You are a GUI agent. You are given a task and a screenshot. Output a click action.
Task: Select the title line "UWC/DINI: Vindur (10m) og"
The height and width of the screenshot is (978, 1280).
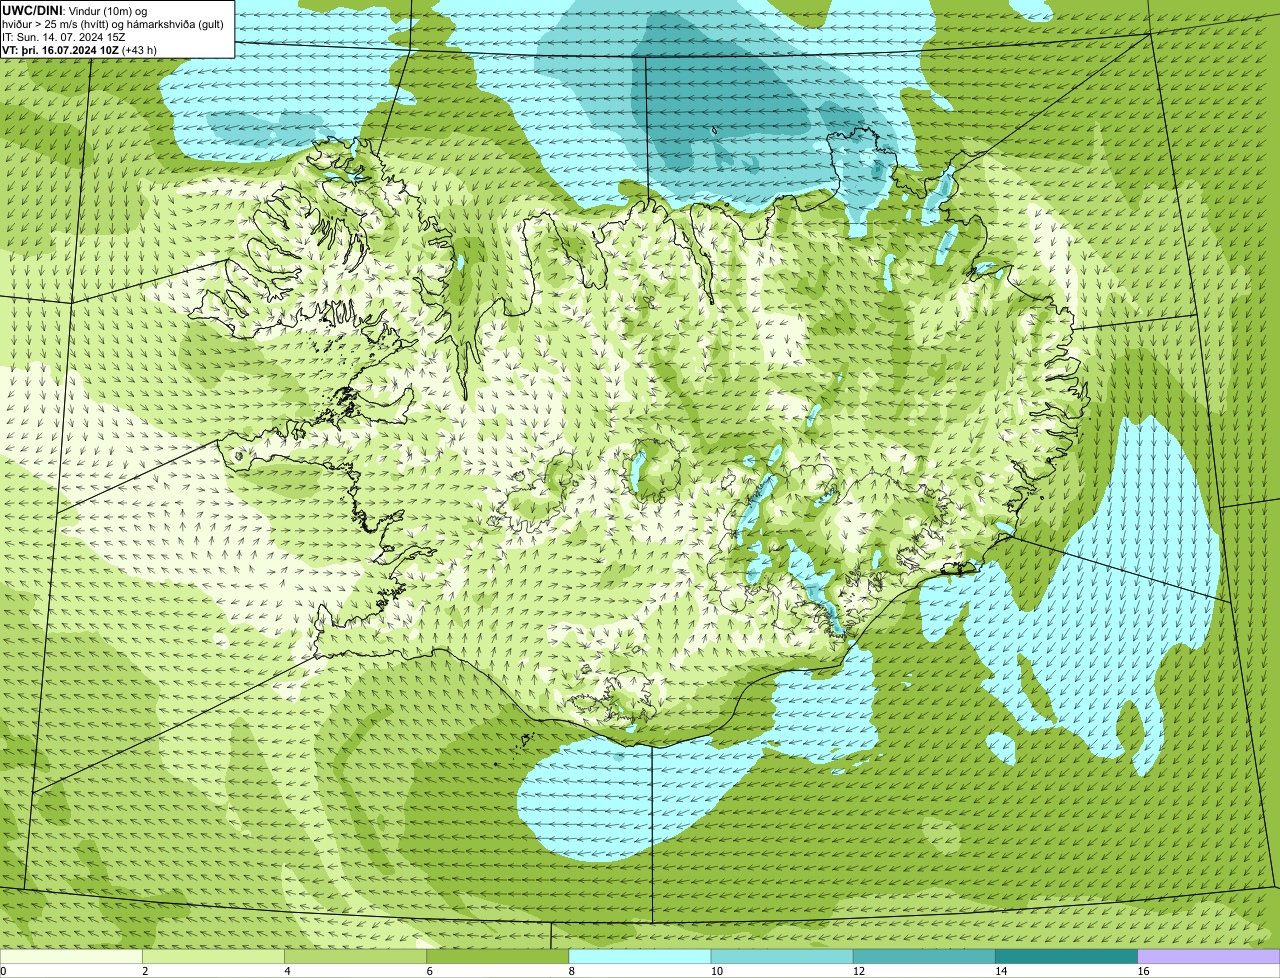[75, 11]
